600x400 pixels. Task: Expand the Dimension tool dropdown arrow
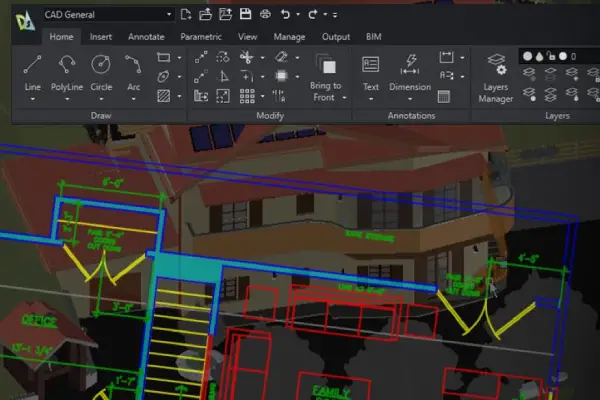pyautogui.click(x=409, y=98)
